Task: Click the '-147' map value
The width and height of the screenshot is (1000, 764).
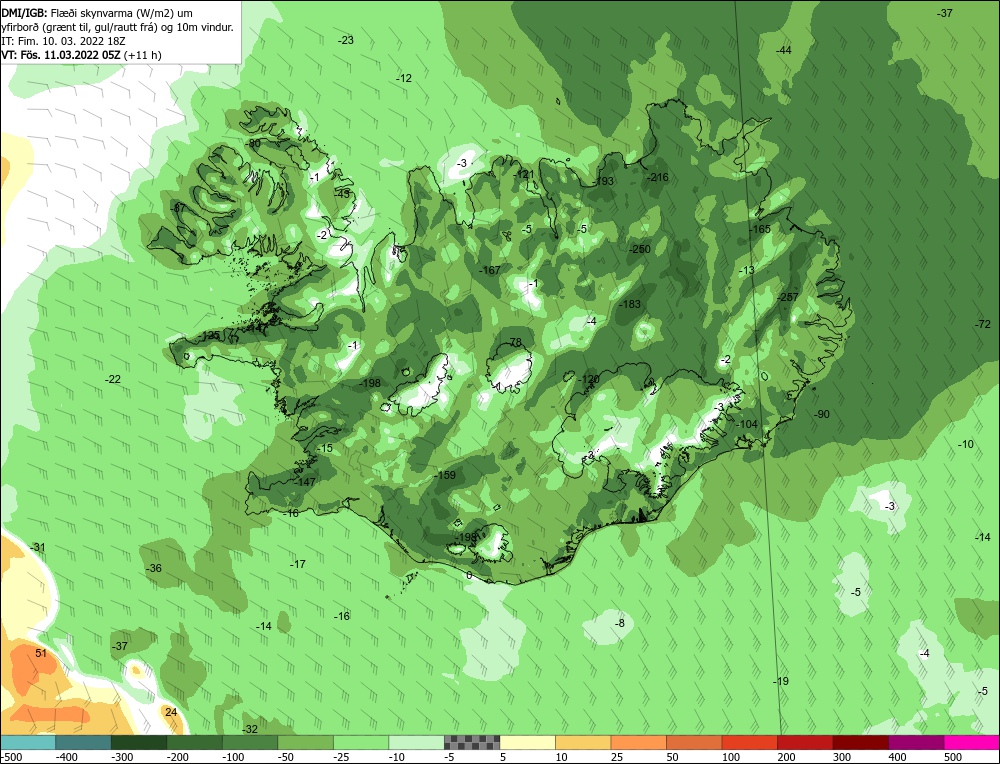Action: (305, 482)
